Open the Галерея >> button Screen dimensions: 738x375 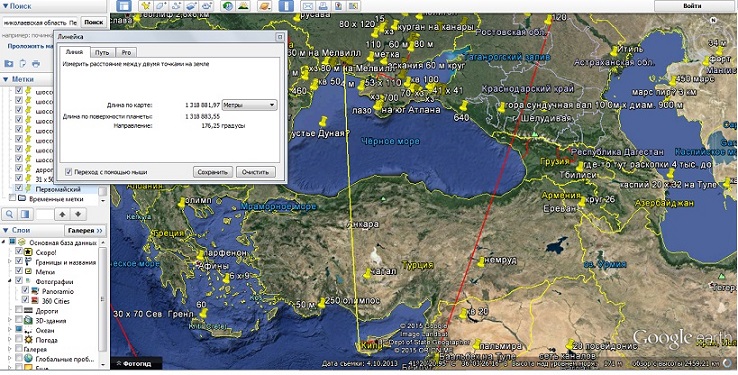85,231
